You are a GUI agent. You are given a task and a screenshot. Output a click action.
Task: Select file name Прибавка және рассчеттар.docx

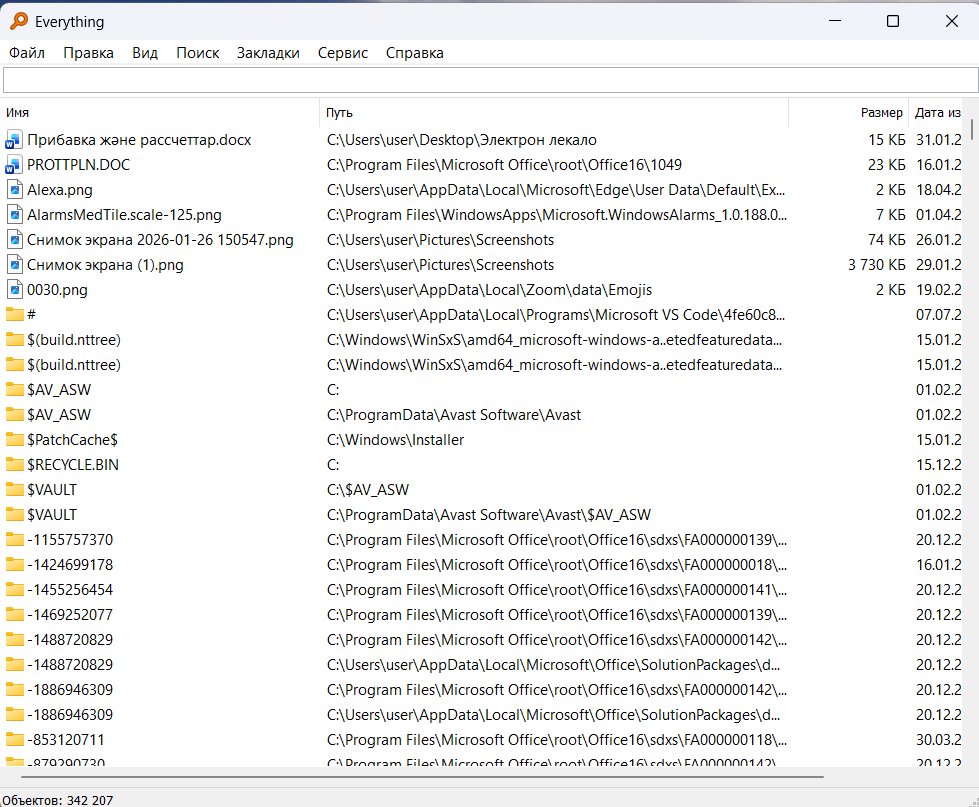(139, 140)
